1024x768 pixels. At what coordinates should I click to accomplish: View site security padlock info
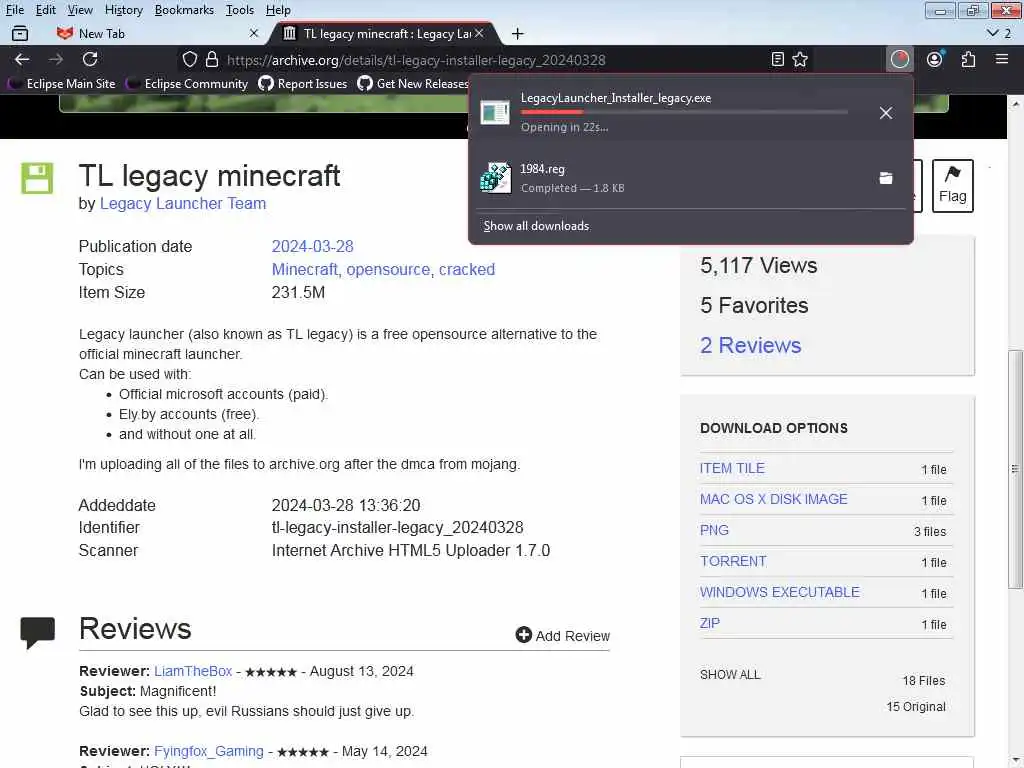[212, 59]
